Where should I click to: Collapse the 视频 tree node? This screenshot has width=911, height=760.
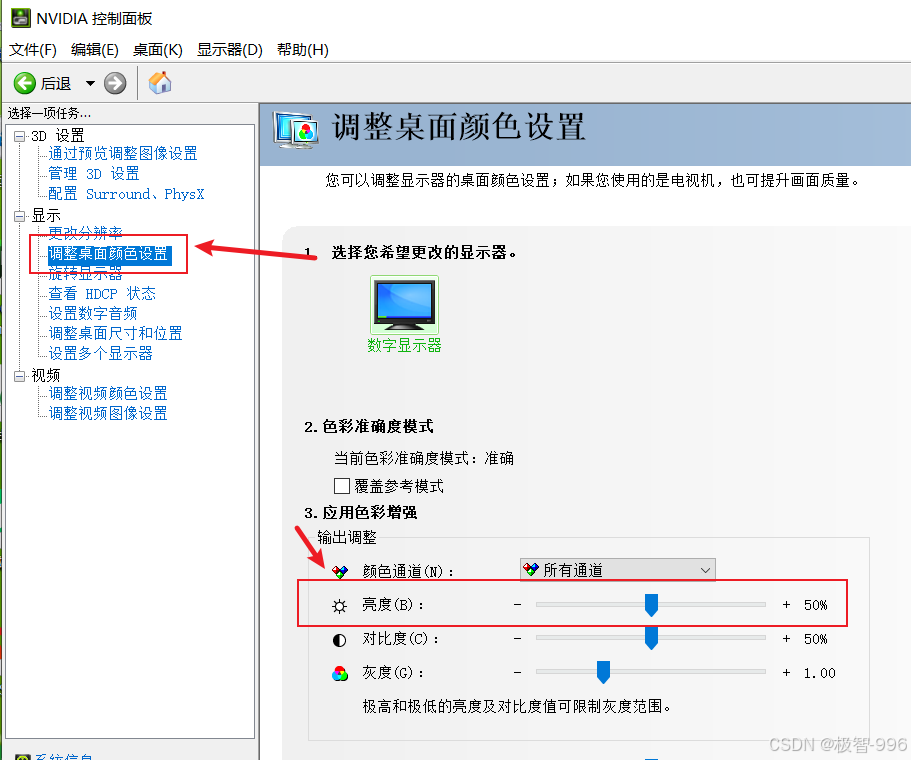pyautogui.click(x=20, y=376)
